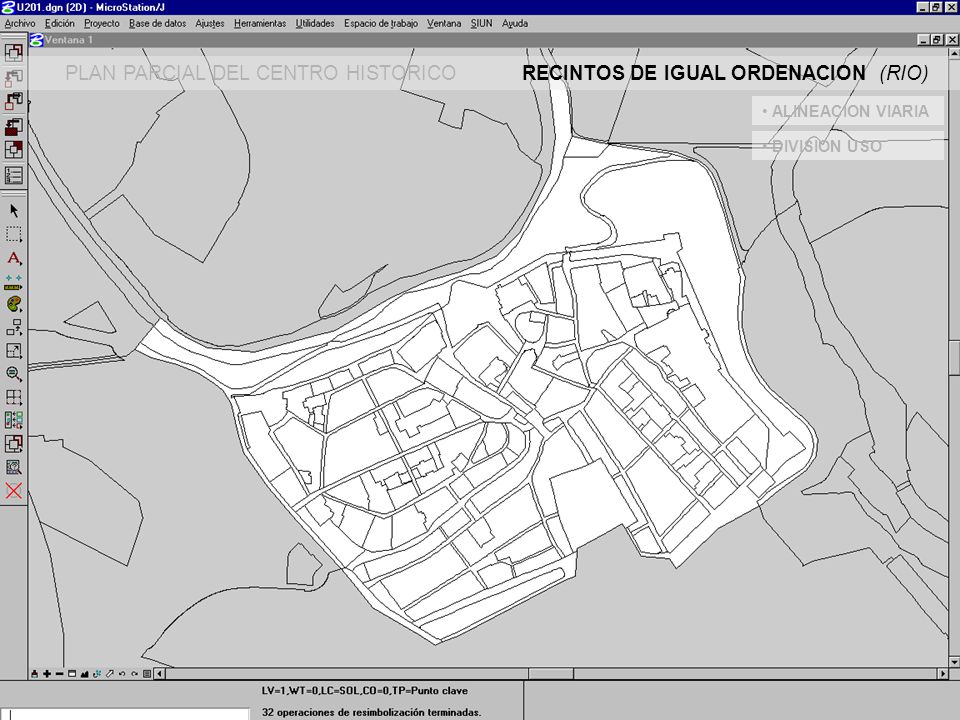Open the Ajustes menu
960x720 pixels.
tap(209, 23)
